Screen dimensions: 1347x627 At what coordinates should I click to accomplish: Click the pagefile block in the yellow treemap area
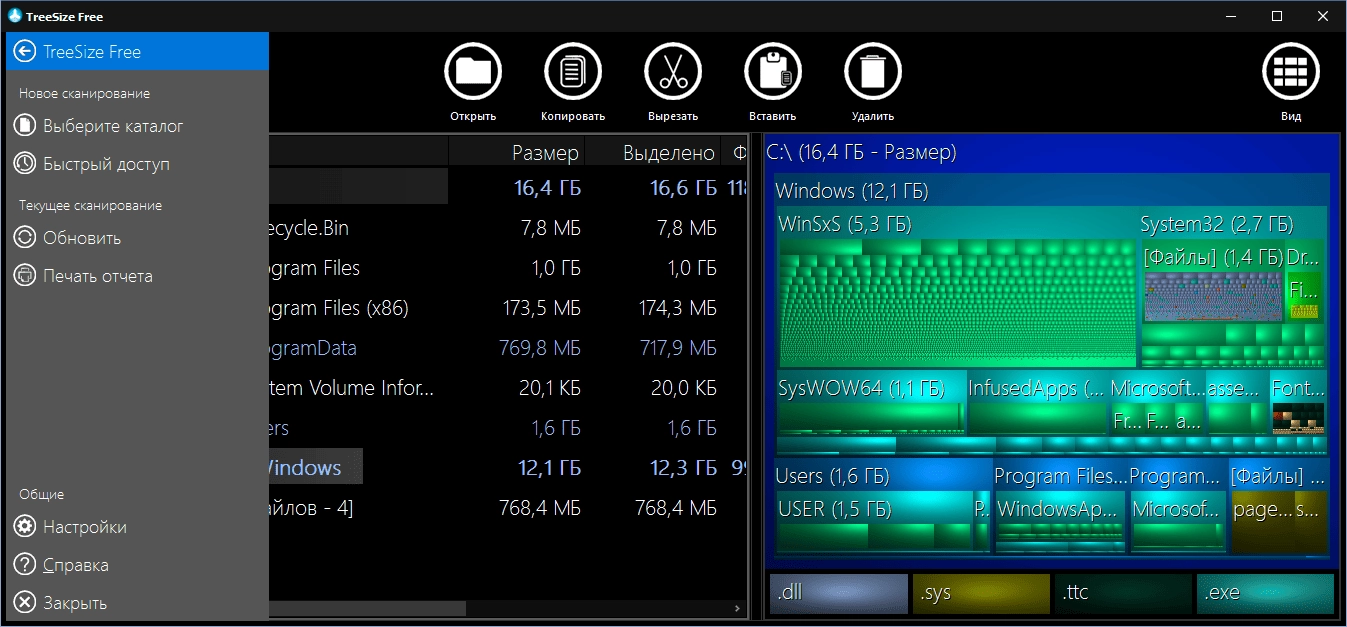tap(1262, 521)
